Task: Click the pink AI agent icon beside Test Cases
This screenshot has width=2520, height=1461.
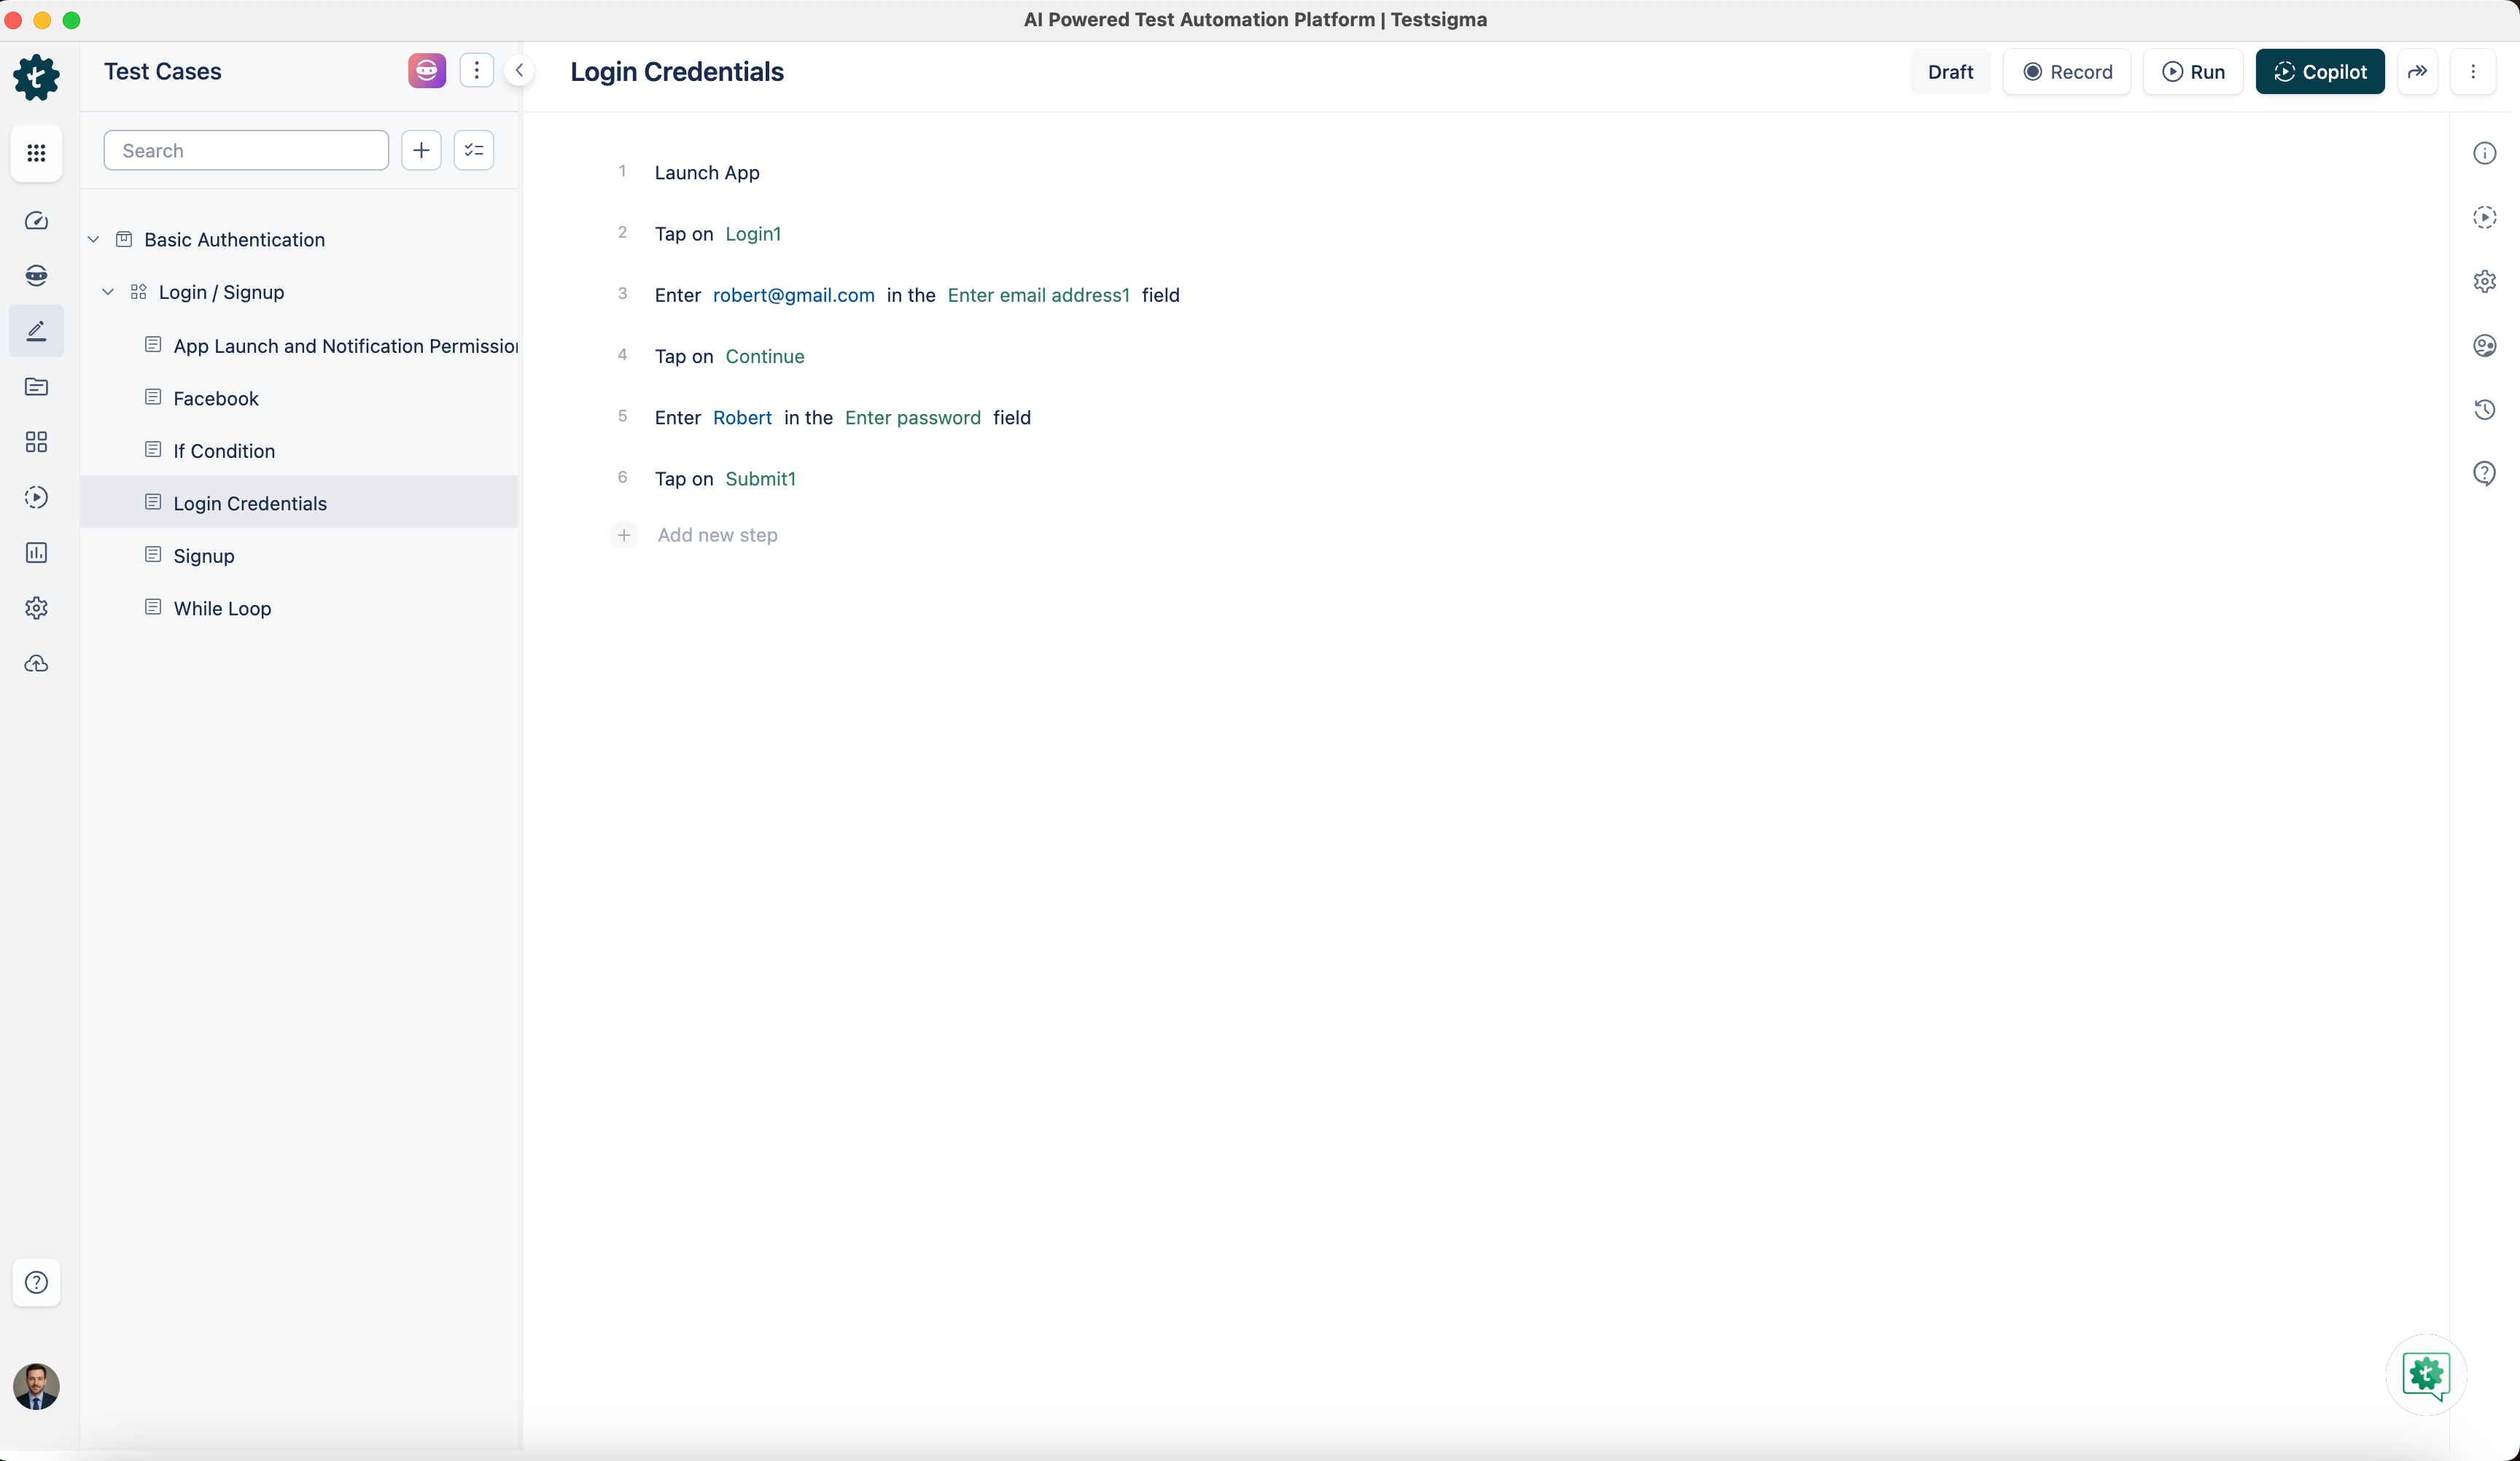Action: (x=427, y=71)
